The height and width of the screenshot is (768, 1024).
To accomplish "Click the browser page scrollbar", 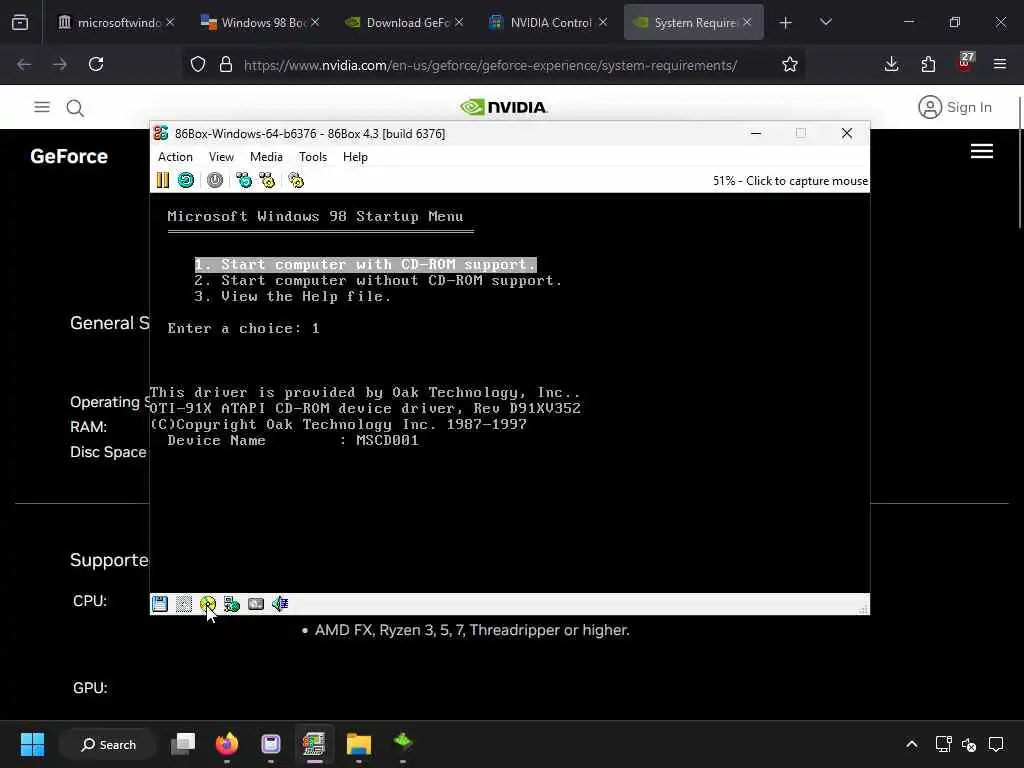I will tap(1019, 163).
